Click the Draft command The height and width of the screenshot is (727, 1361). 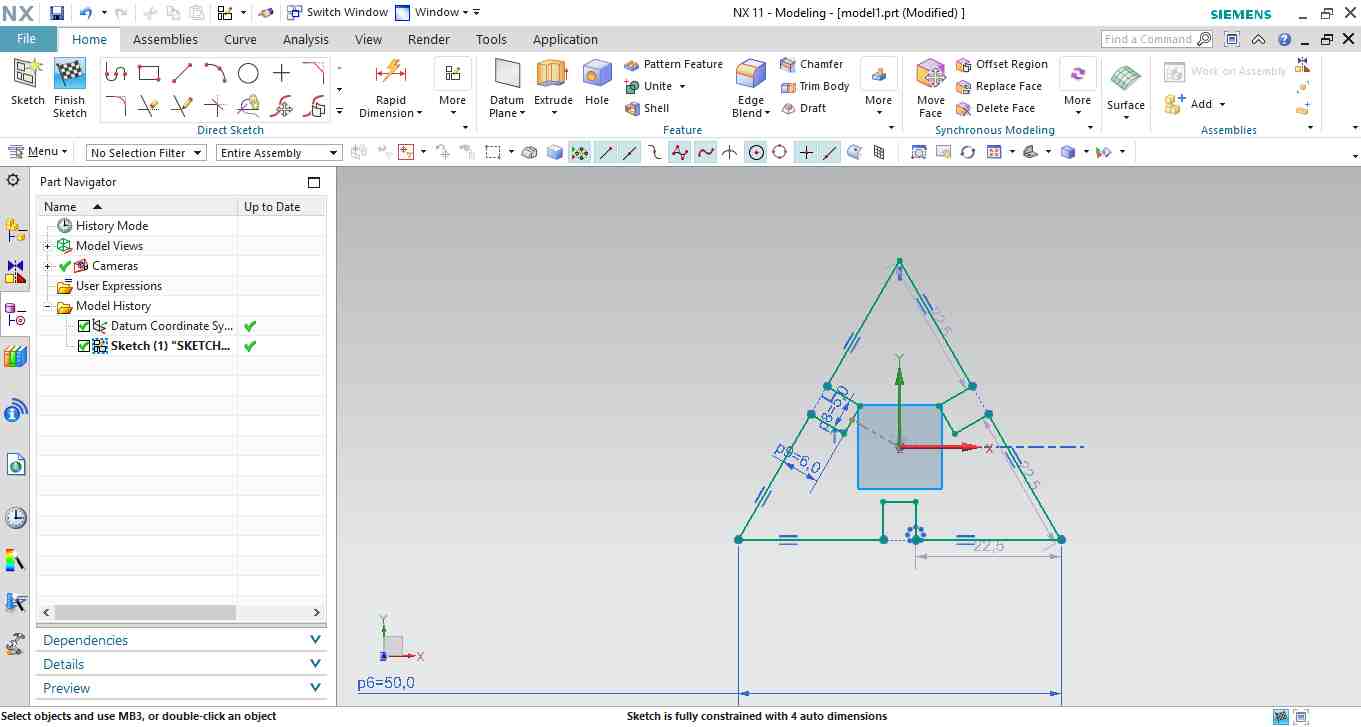click(803, 108)
